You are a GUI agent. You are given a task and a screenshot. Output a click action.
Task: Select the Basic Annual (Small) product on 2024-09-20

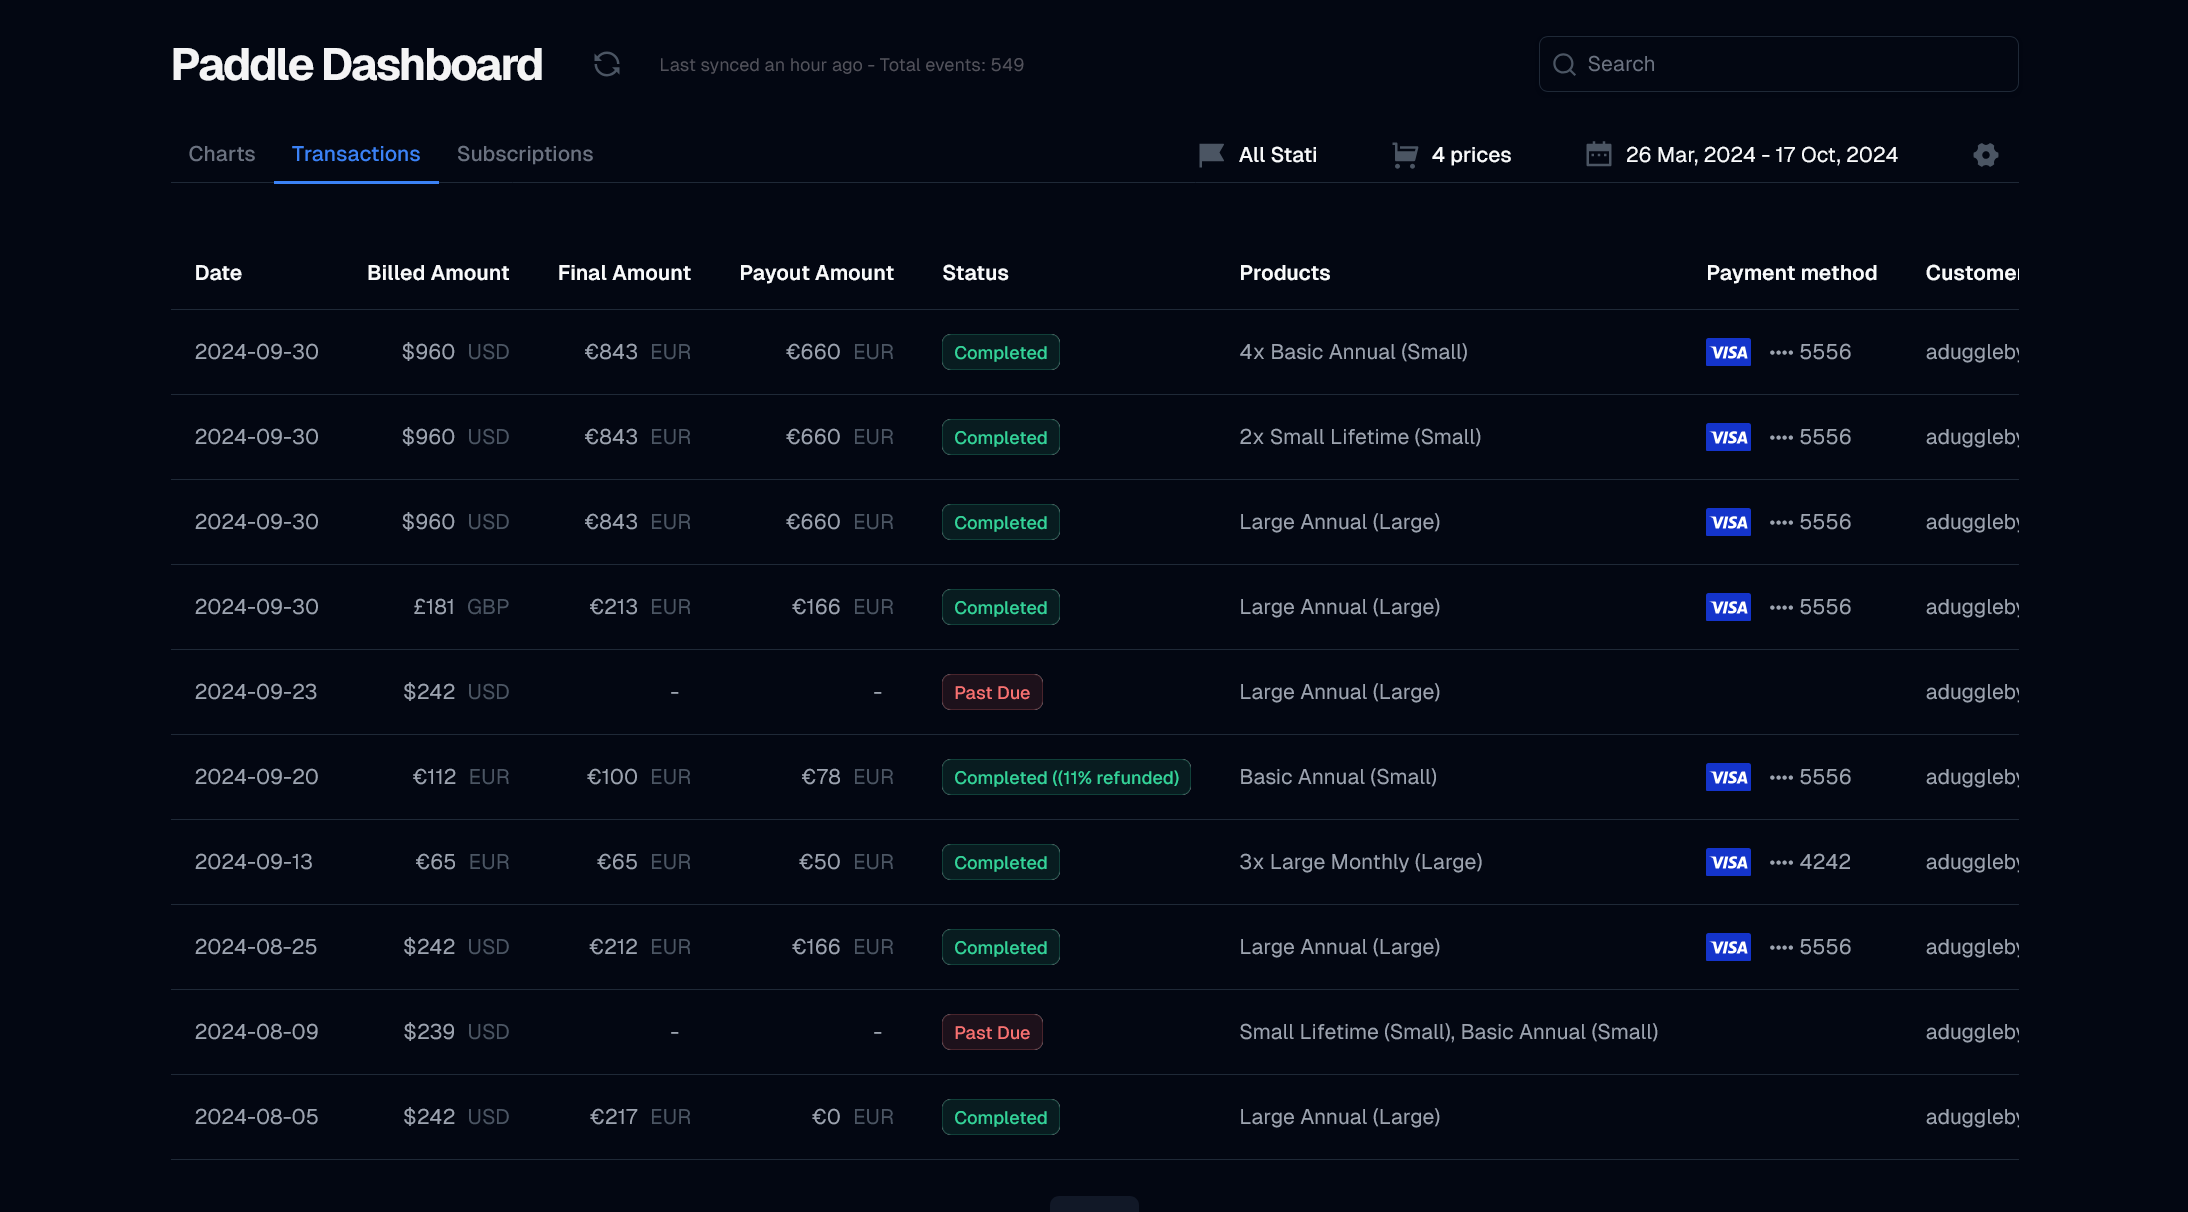1338,777
